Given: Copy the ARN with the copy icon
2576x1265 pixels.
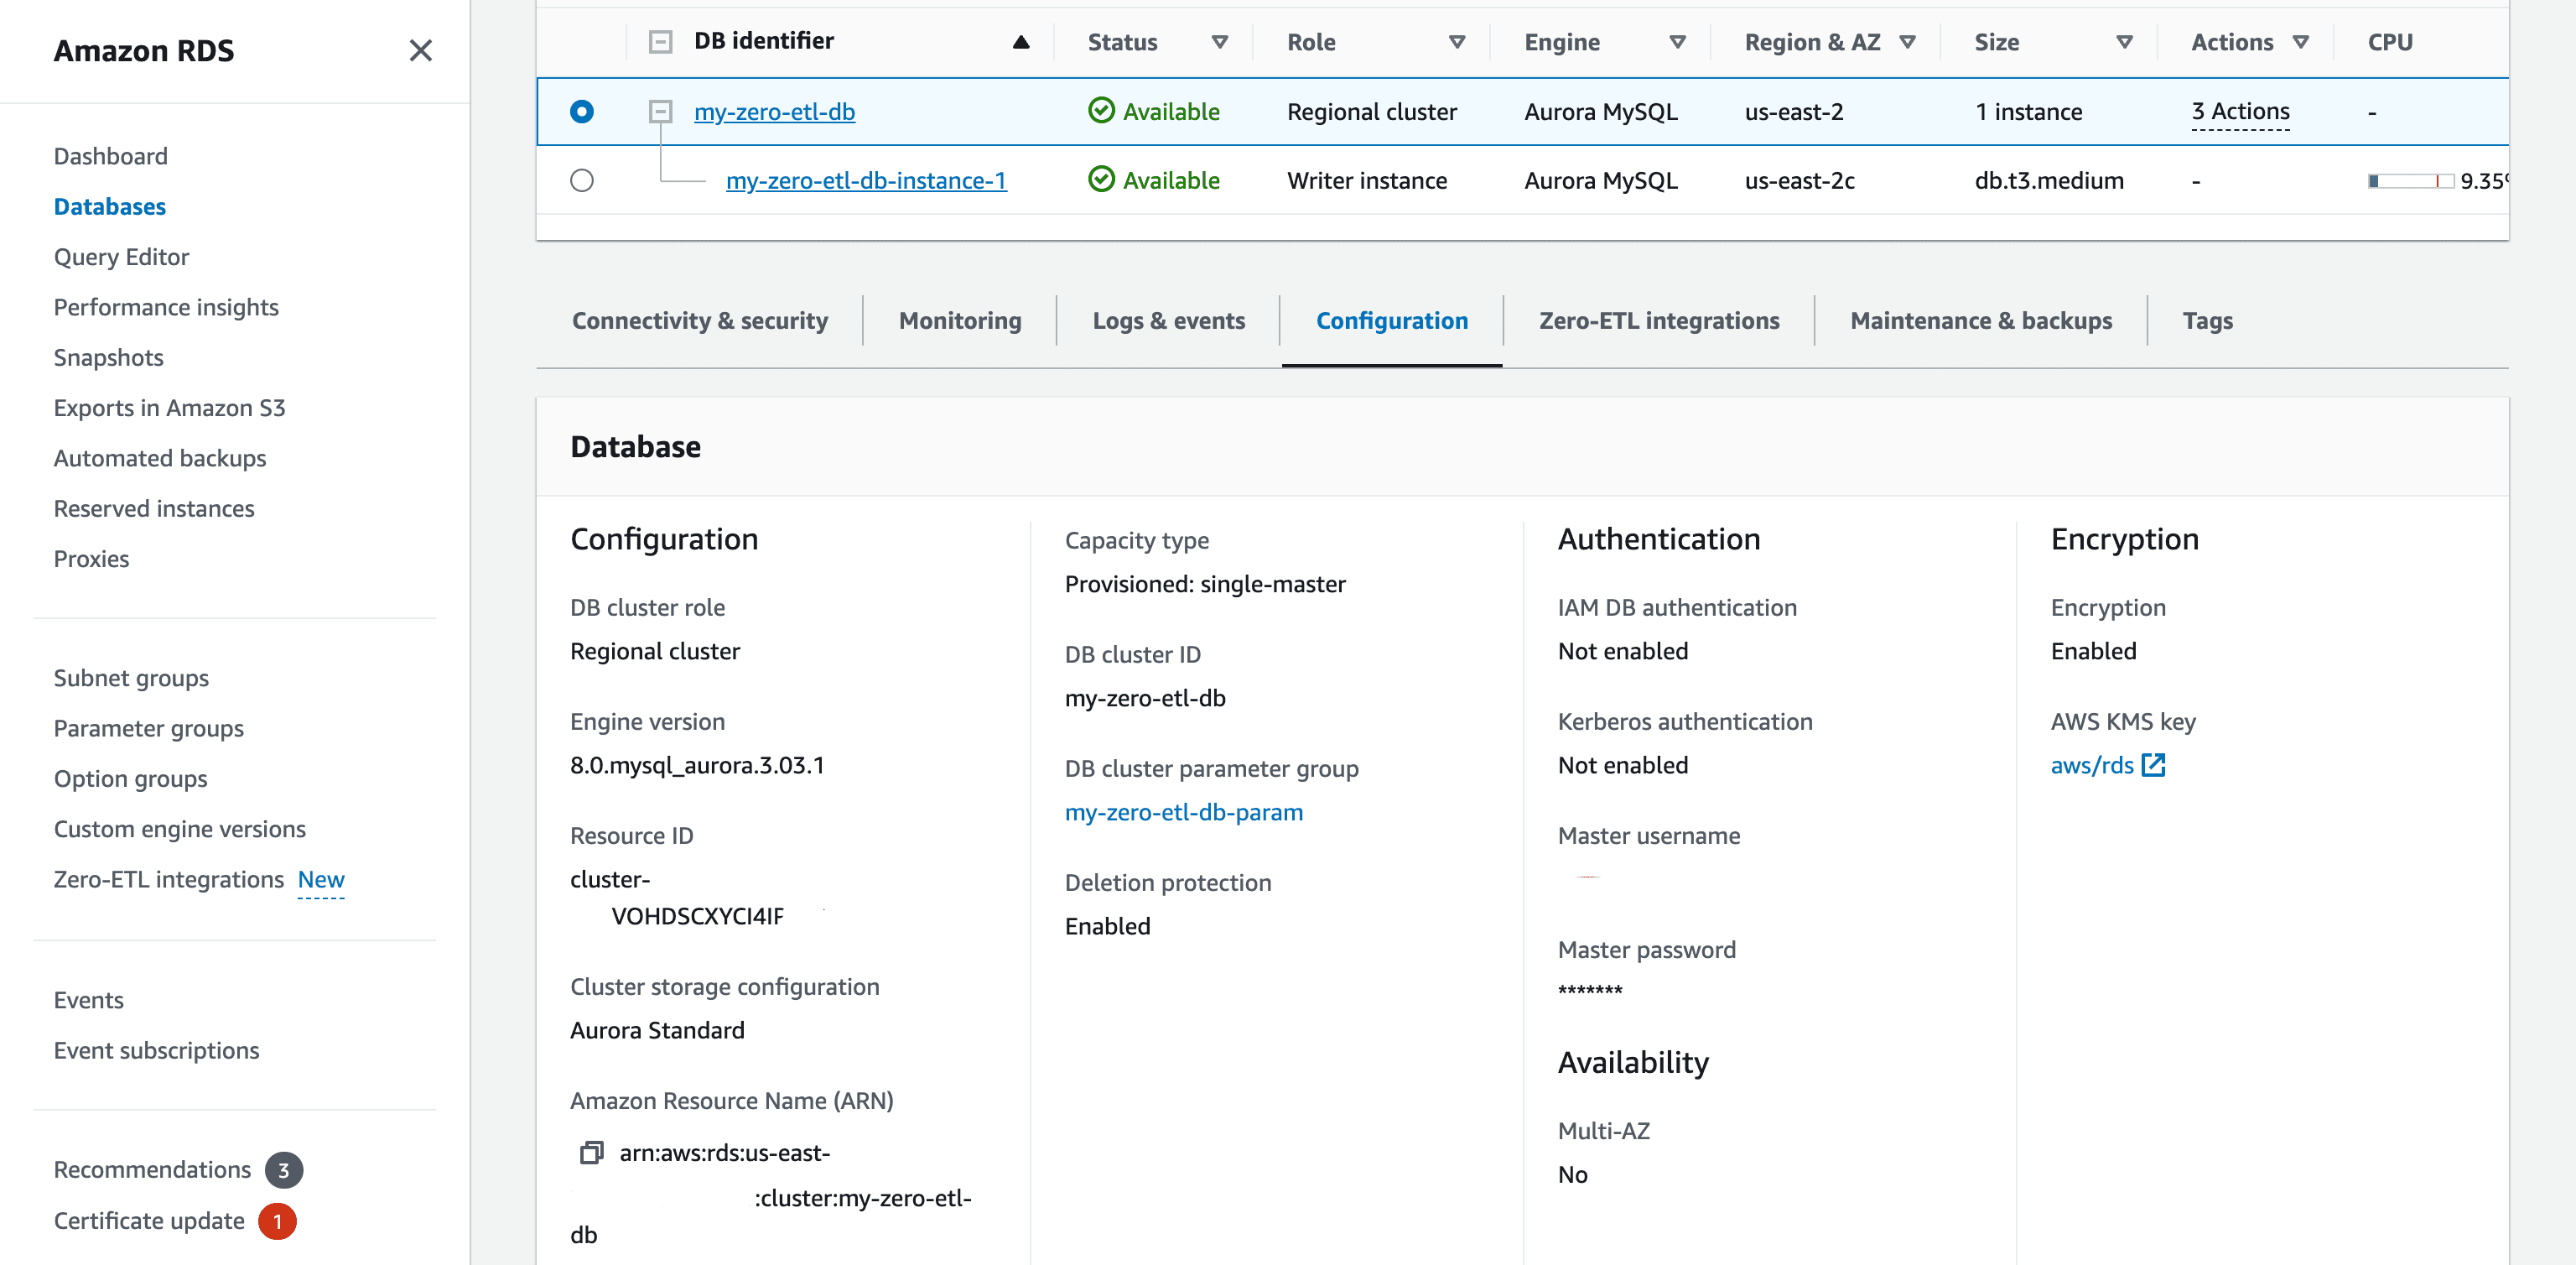Looking at the screenshot, I should pos(591,1152).
